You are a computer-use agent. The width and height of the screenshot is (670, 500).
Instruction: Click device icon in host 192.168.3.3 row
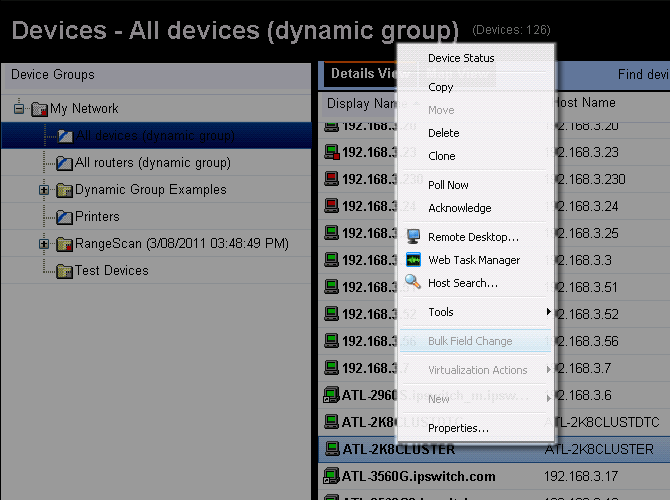pos(332,260)
